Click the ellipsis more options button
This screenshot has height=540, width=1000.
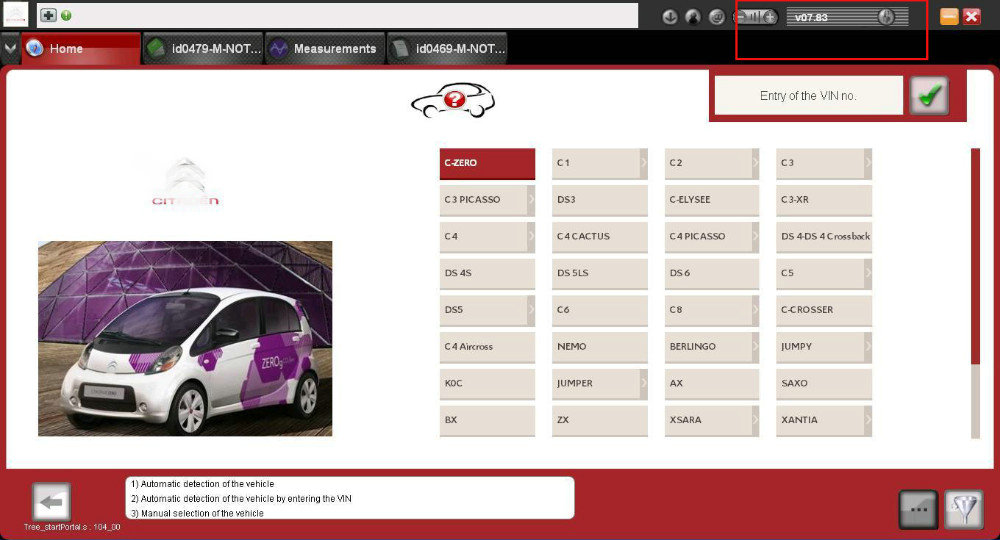(x=918, y=509)
